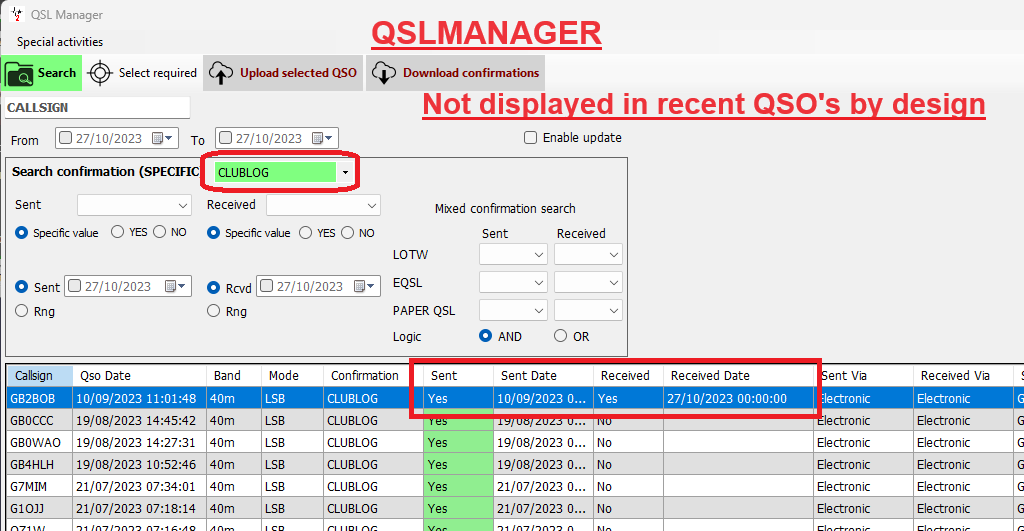This screenshot has height=531, width=1024.
Task: Sort by the Confirmation column header
Action: (x=373, y=376)
